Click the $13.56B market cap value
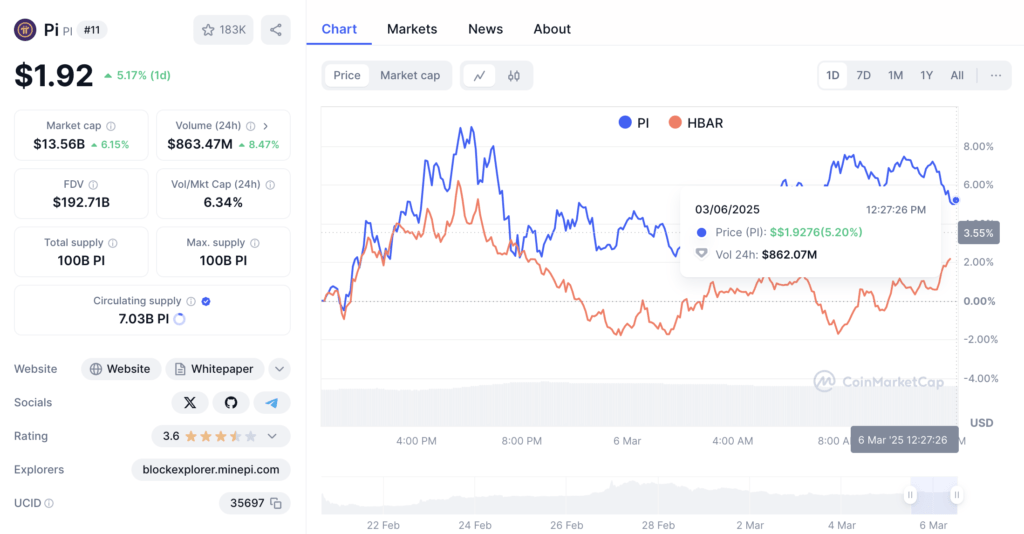The width and height of the screenshot is (1024, 534). pos(59,144)
